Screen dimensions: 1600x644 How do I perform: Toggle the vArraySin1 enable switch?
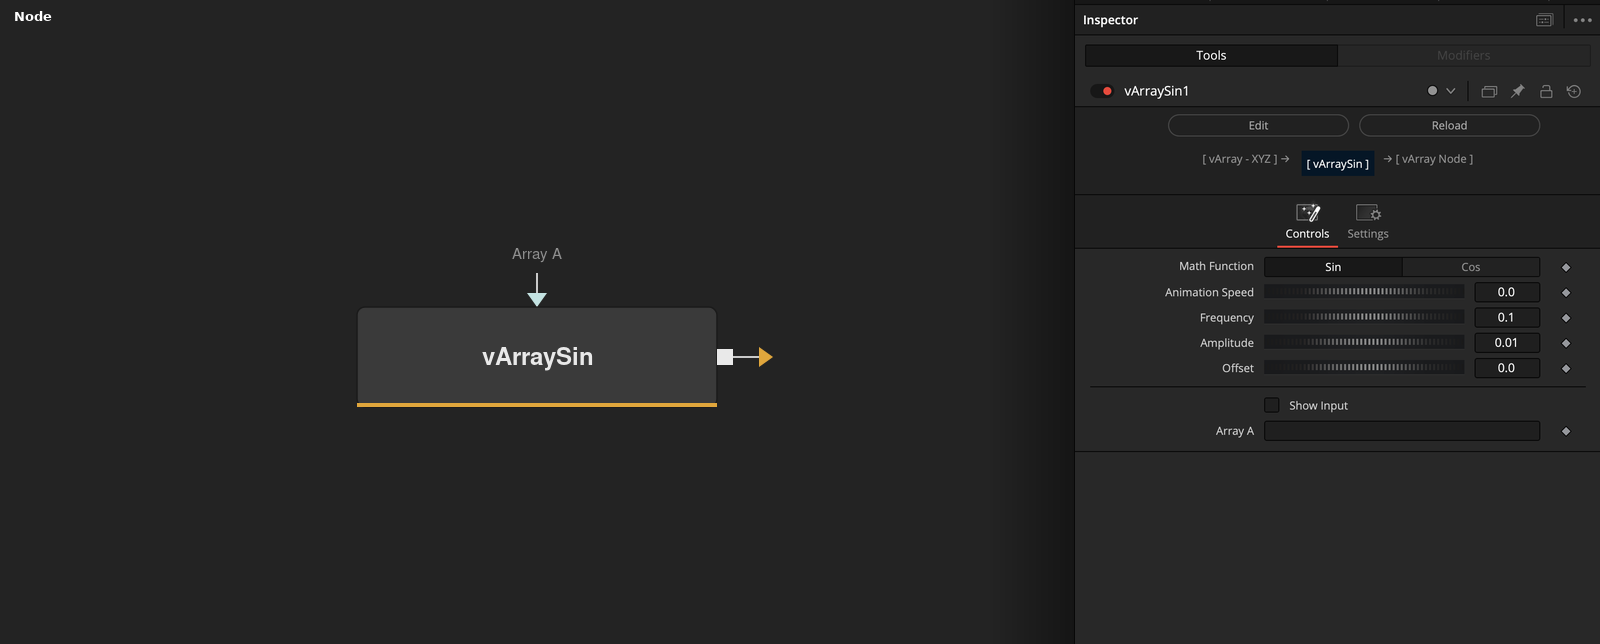point(1103,91)
